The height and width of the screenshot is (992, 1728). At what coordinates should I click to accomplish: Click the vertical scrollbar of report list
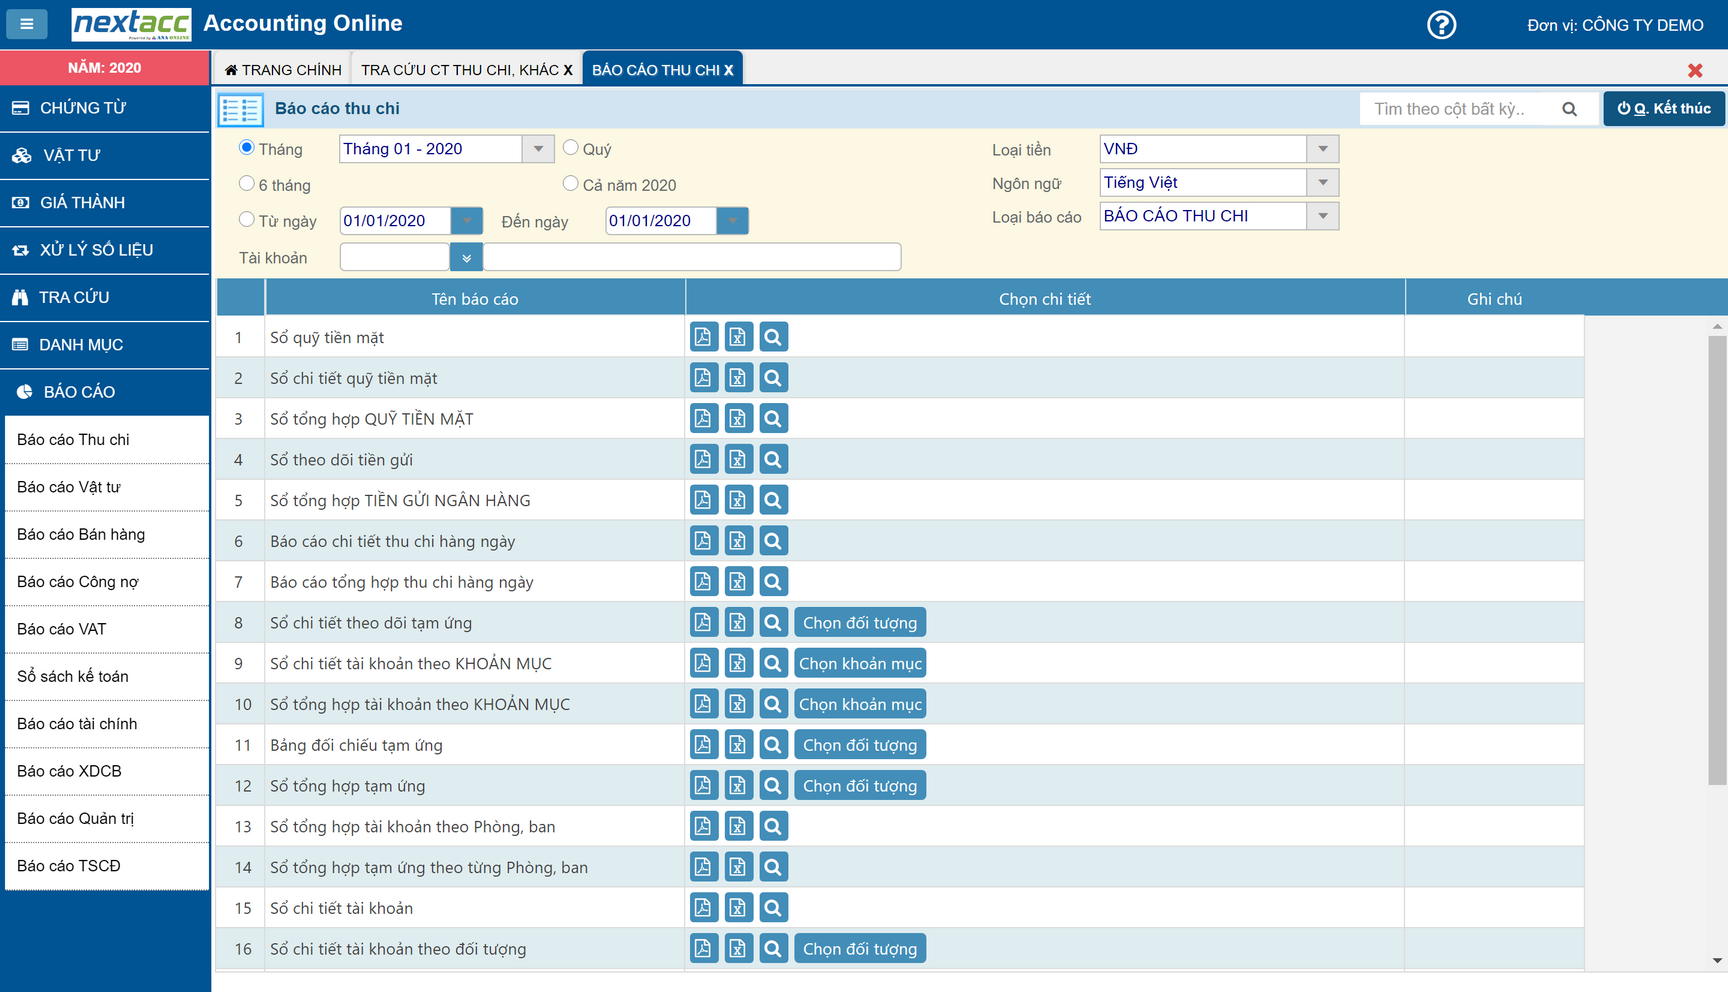coord(1717,560)
